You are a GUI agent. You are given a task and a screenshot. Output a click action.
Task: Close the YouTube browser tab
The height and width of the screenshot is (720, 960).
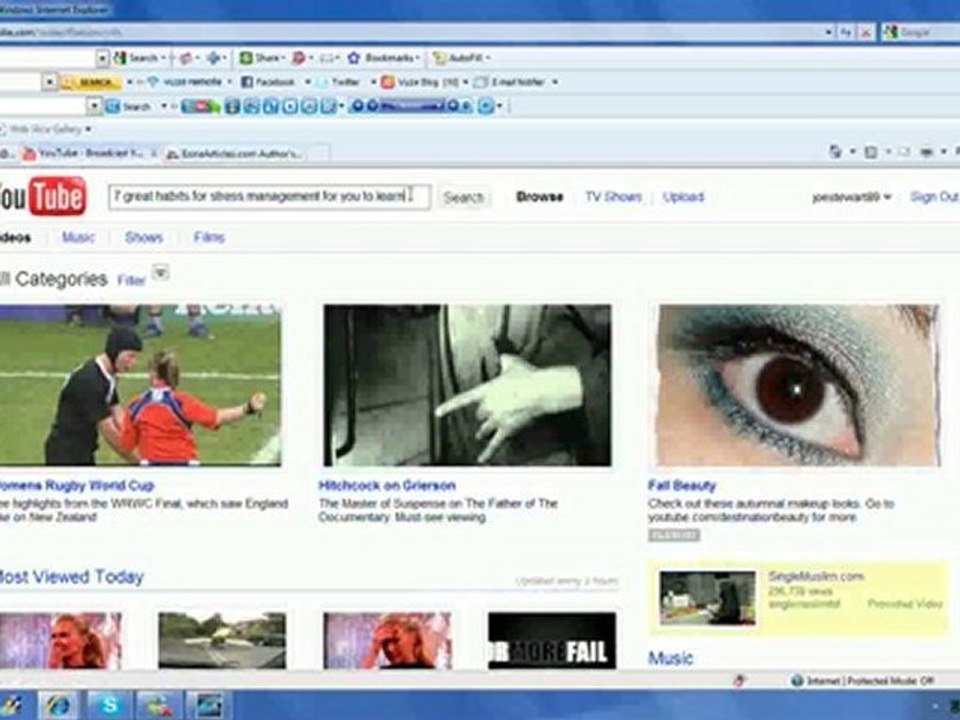[154, 153]
